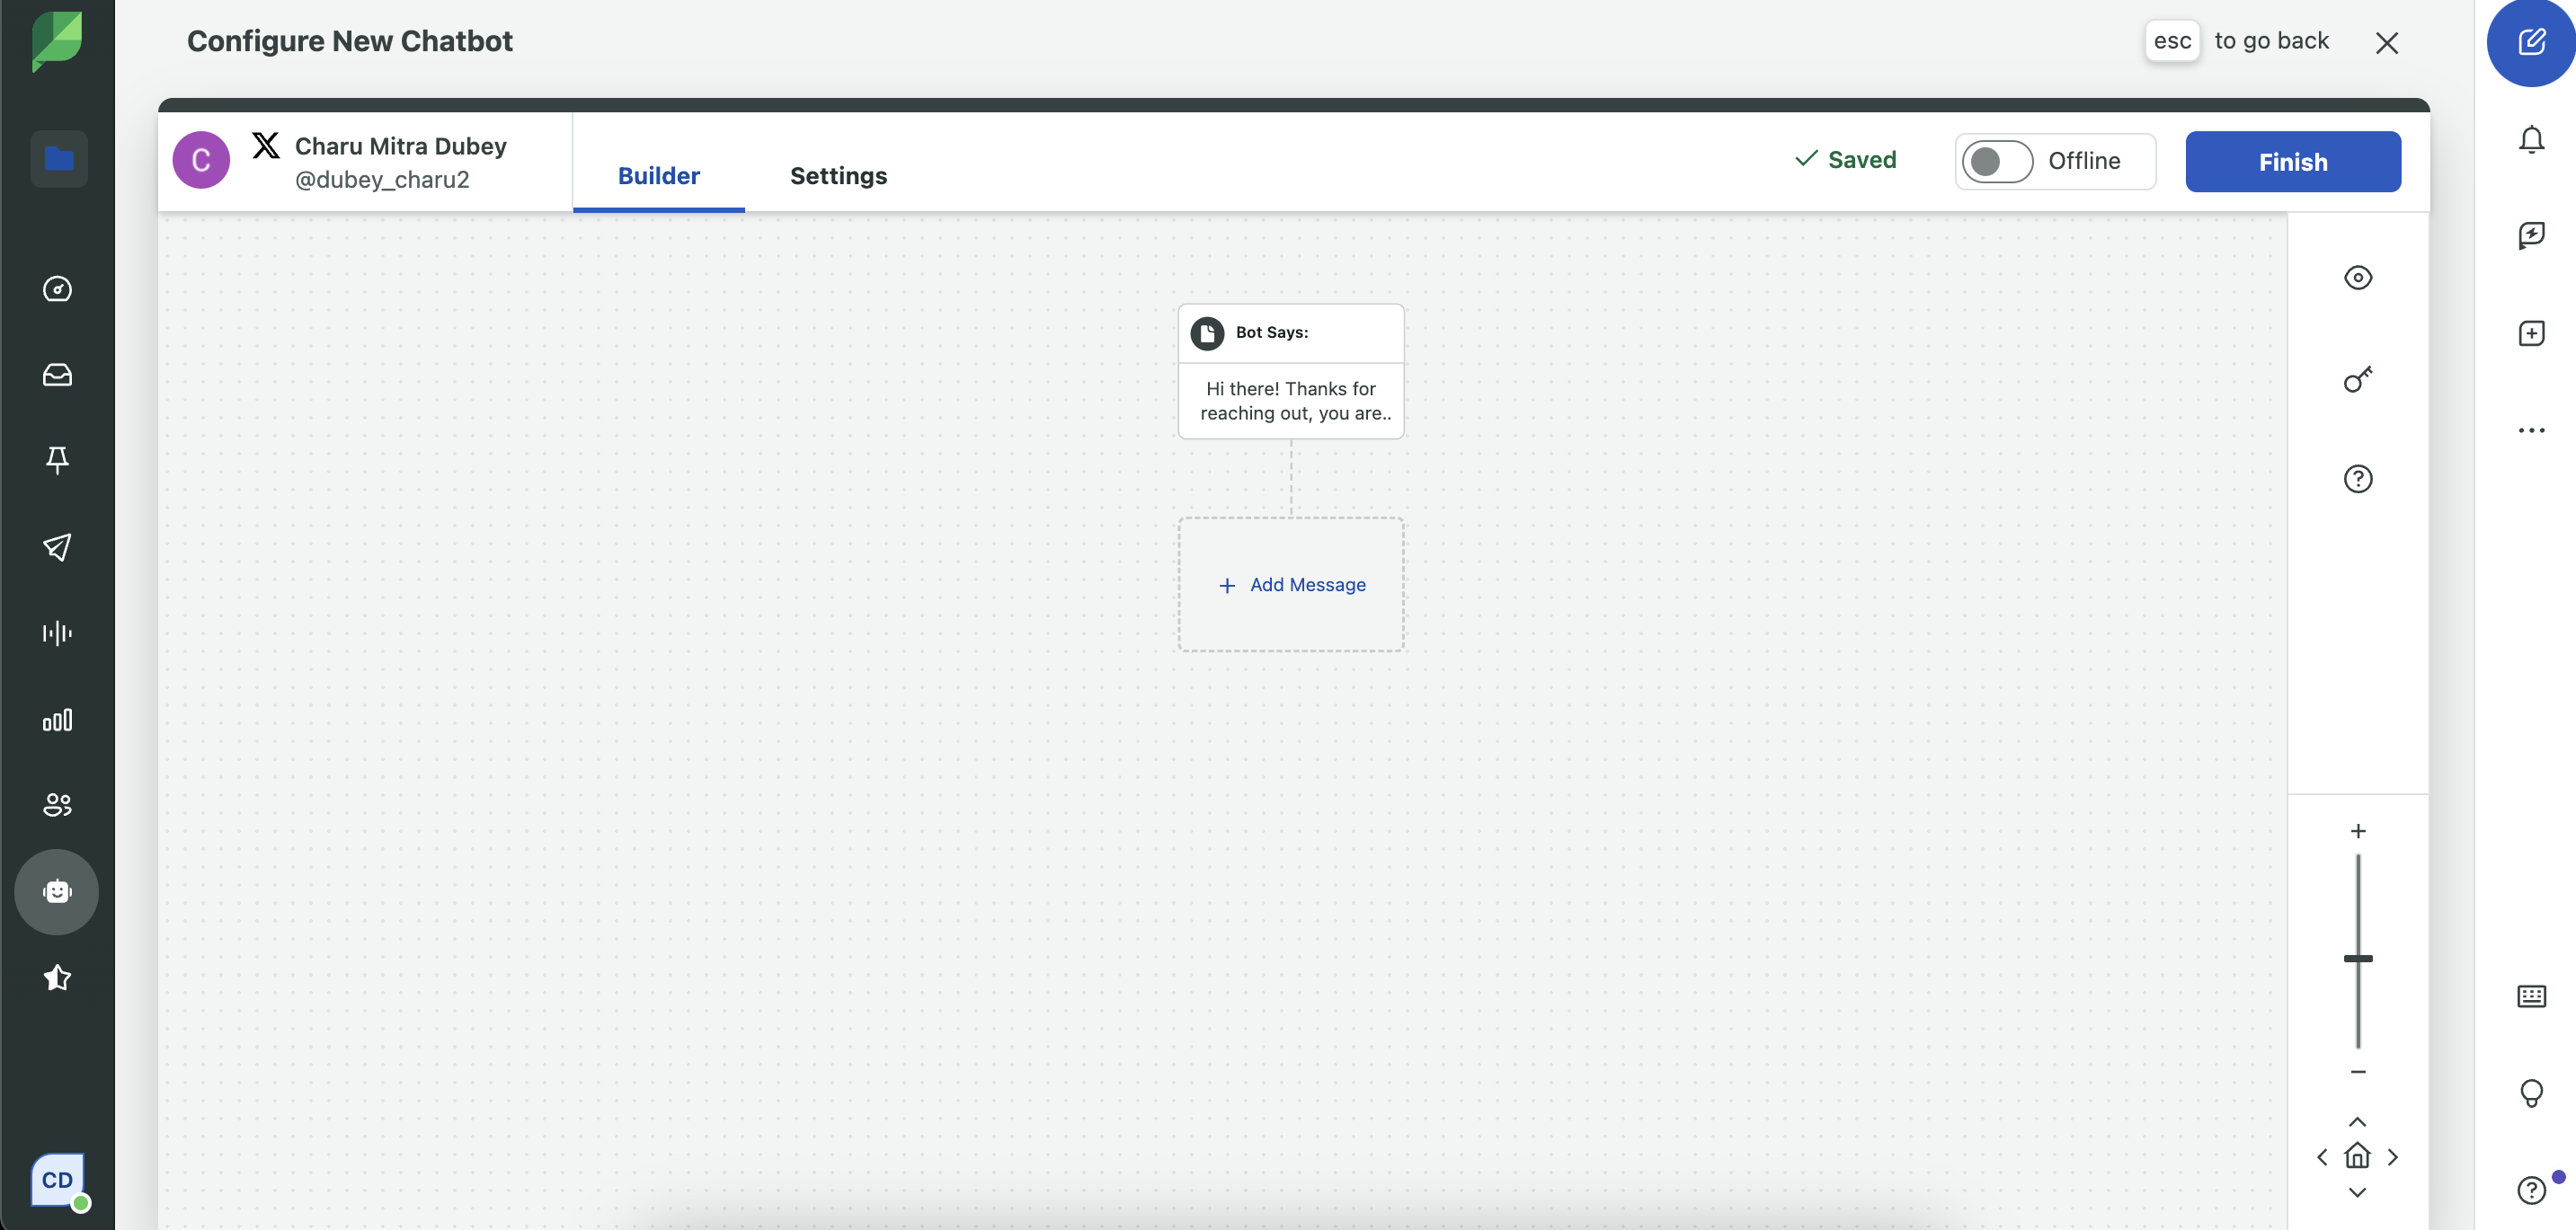Close the Configure New Chatbot dialog

click(2386, 42)
